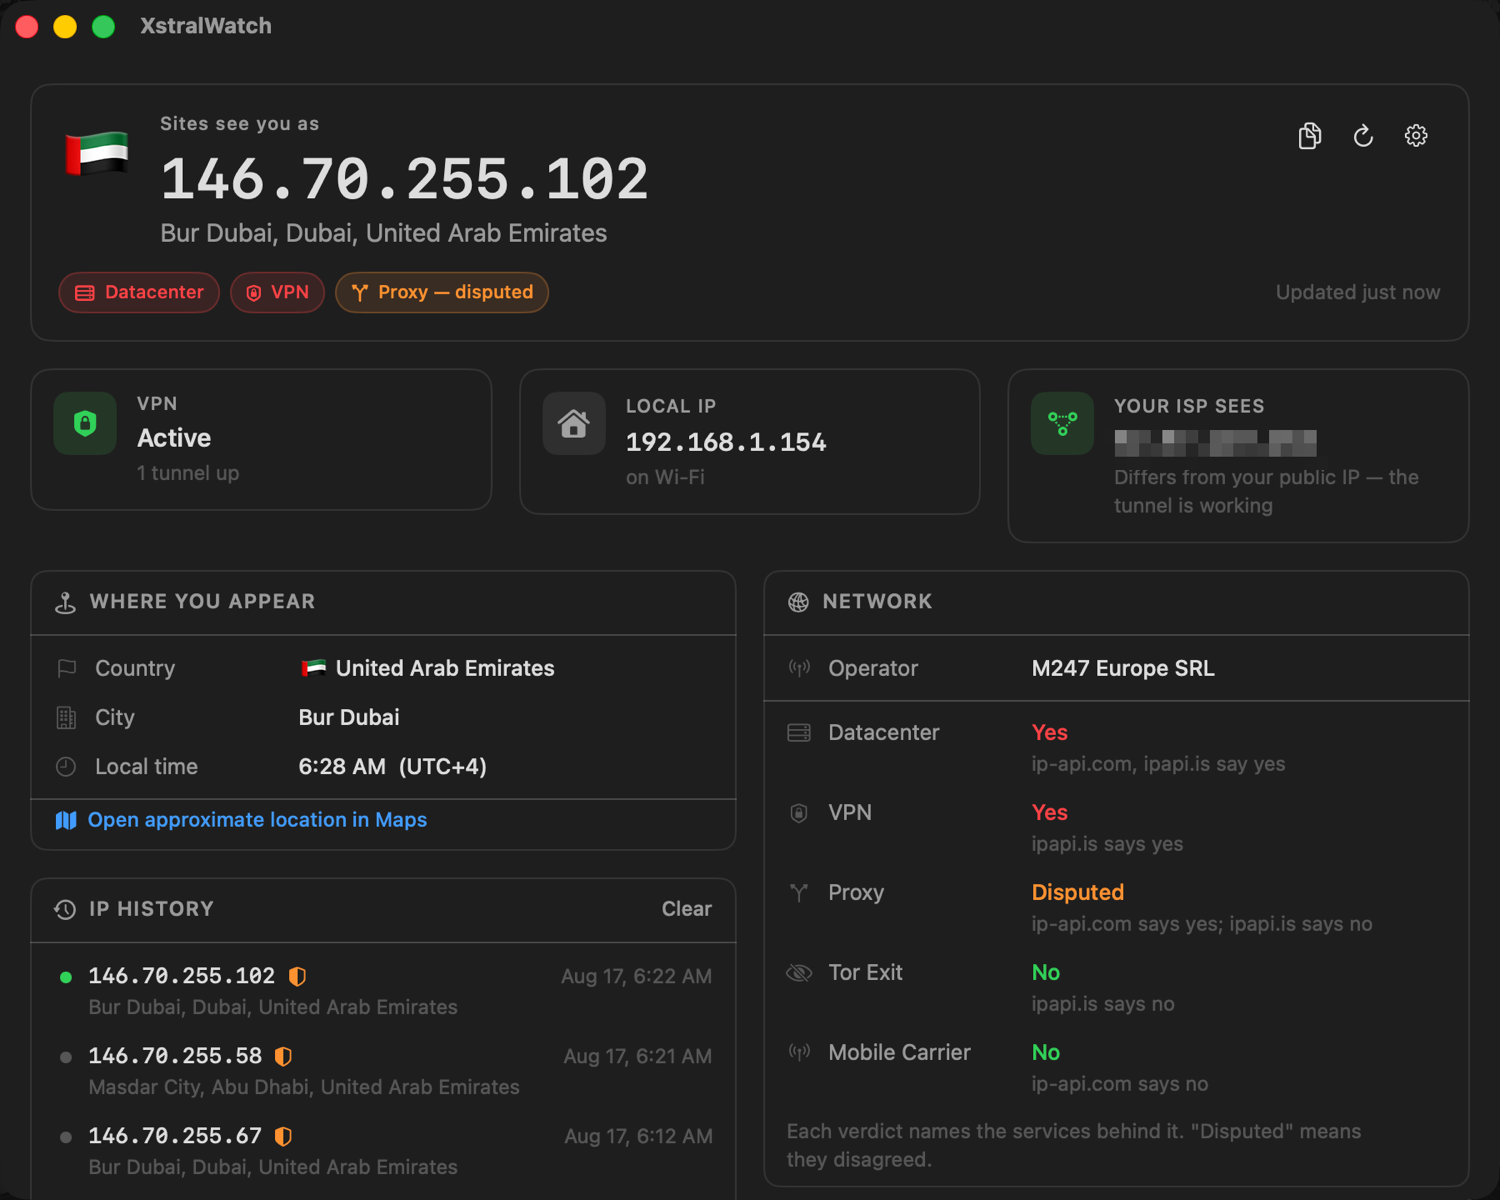Click the UAE flag next to the IP

point(97,154)
